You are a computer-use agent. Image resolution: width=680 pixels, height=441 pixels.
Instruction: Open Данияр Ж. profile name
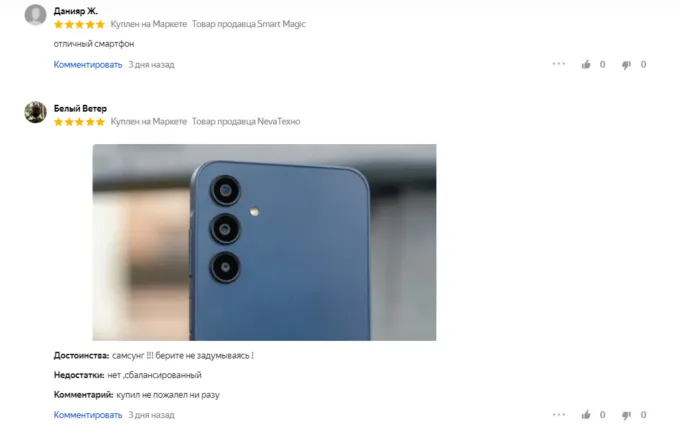click(75, 11)
